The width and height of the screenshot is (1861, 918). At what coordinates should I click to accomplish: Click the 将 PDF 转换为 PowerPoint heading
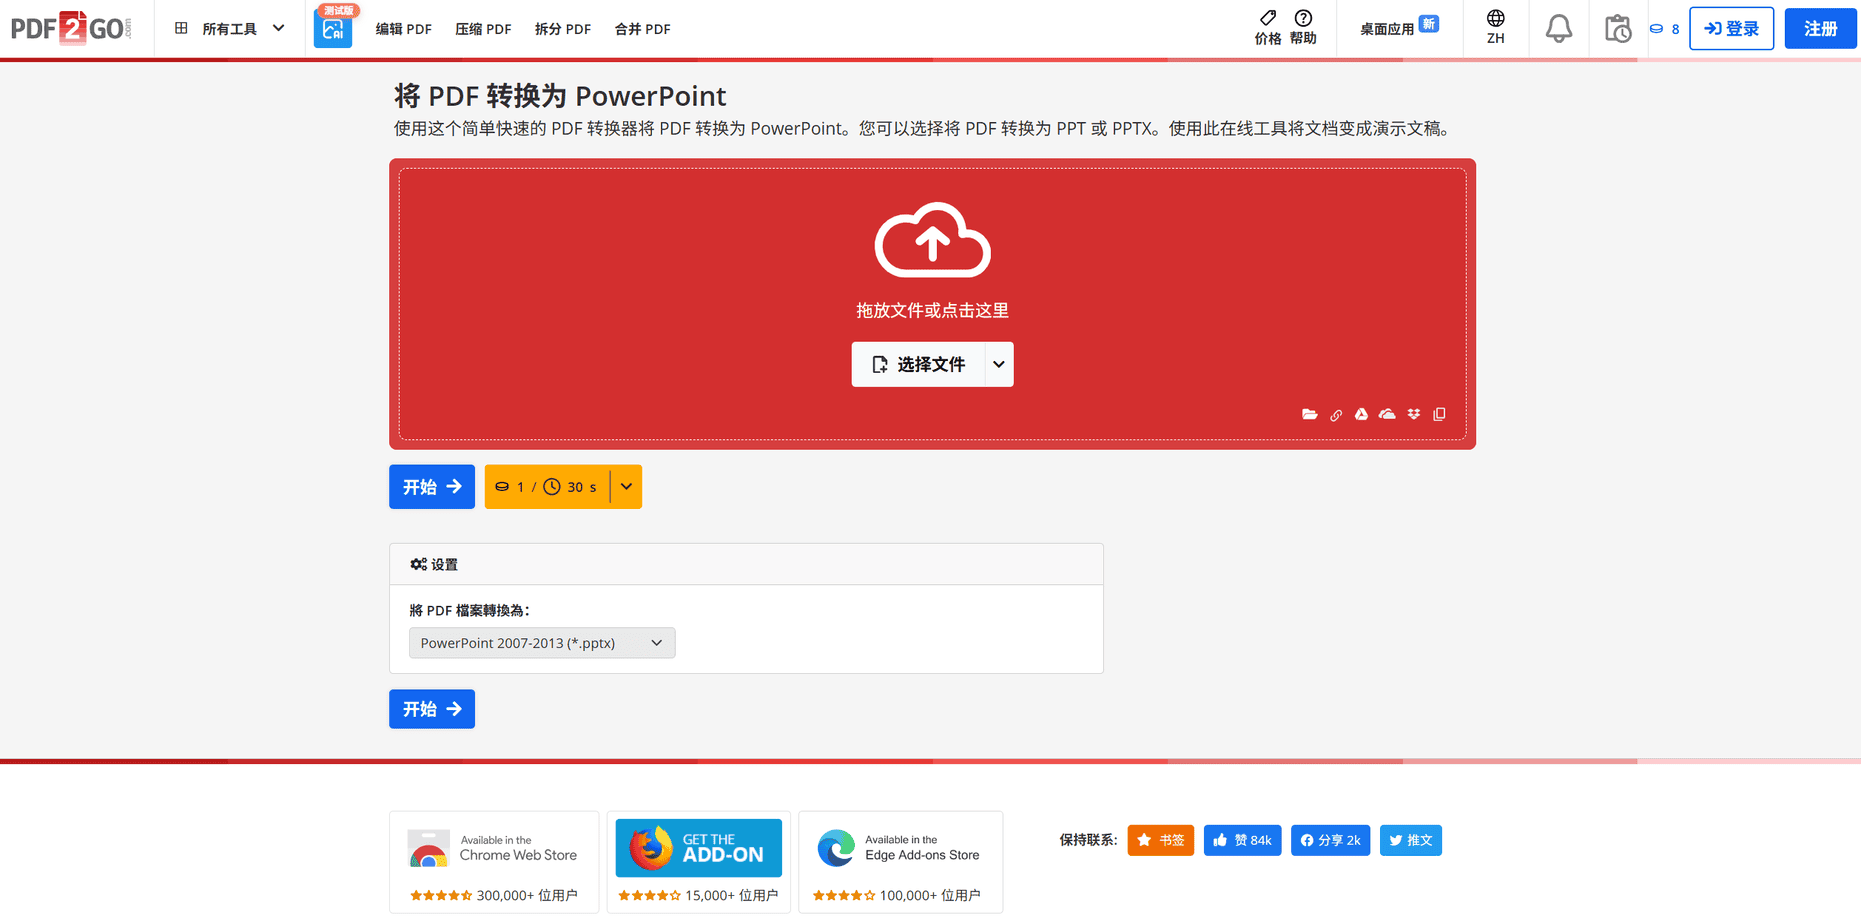(x=560, y=96)
